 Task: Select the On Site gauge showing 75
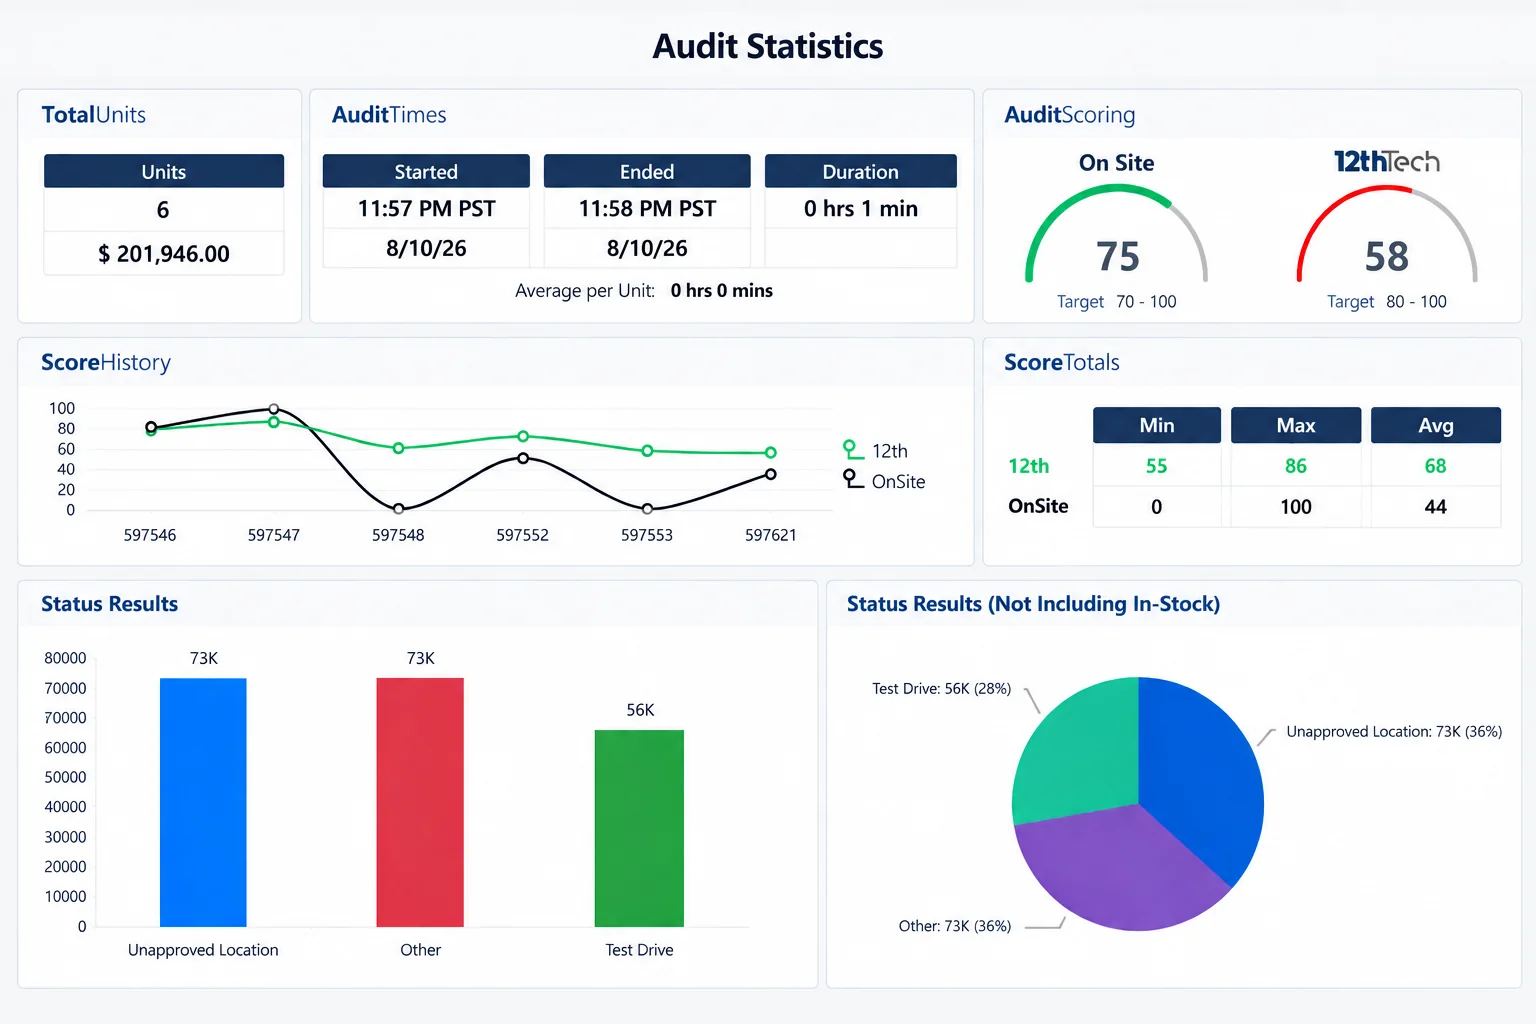click(x=1117, y=235)
